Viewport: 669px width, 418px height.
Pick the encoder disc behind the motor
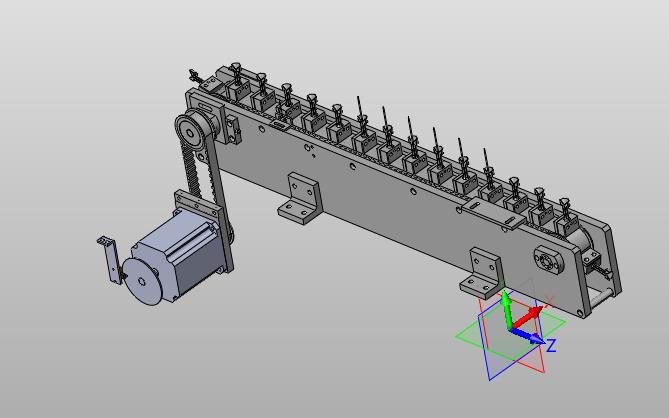(x=142, y=282)
